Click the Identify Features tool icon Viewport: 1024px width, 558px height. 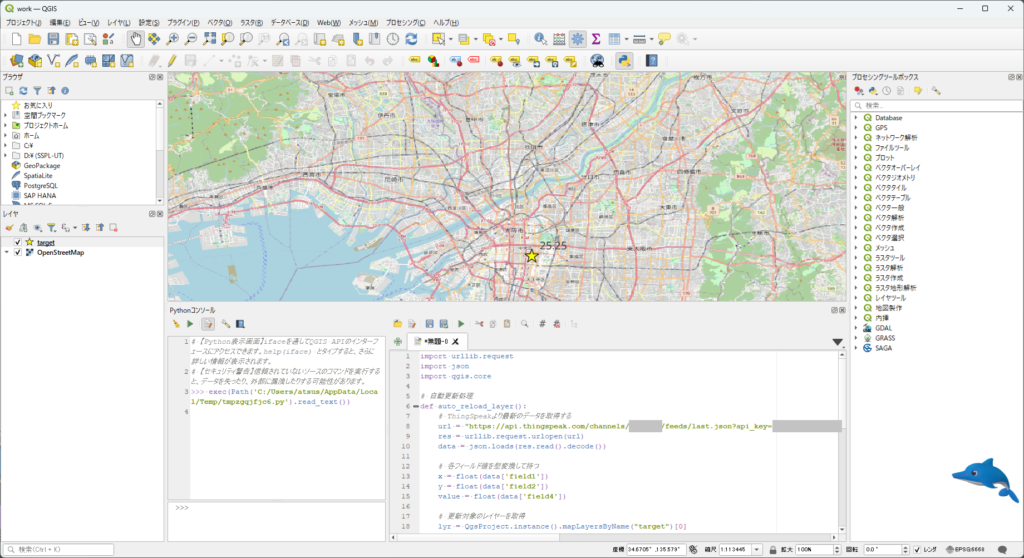(x=540, y=39)
